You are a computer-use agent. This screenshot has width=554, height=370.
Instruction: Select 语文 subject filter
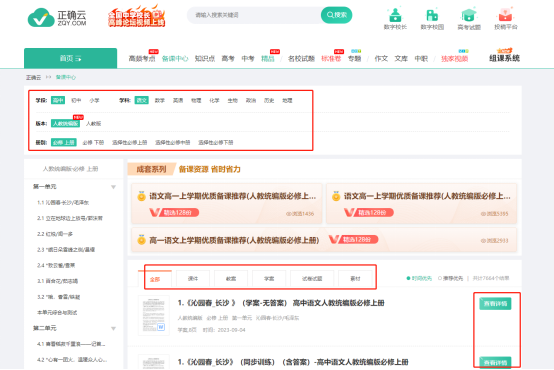[141, 100]
